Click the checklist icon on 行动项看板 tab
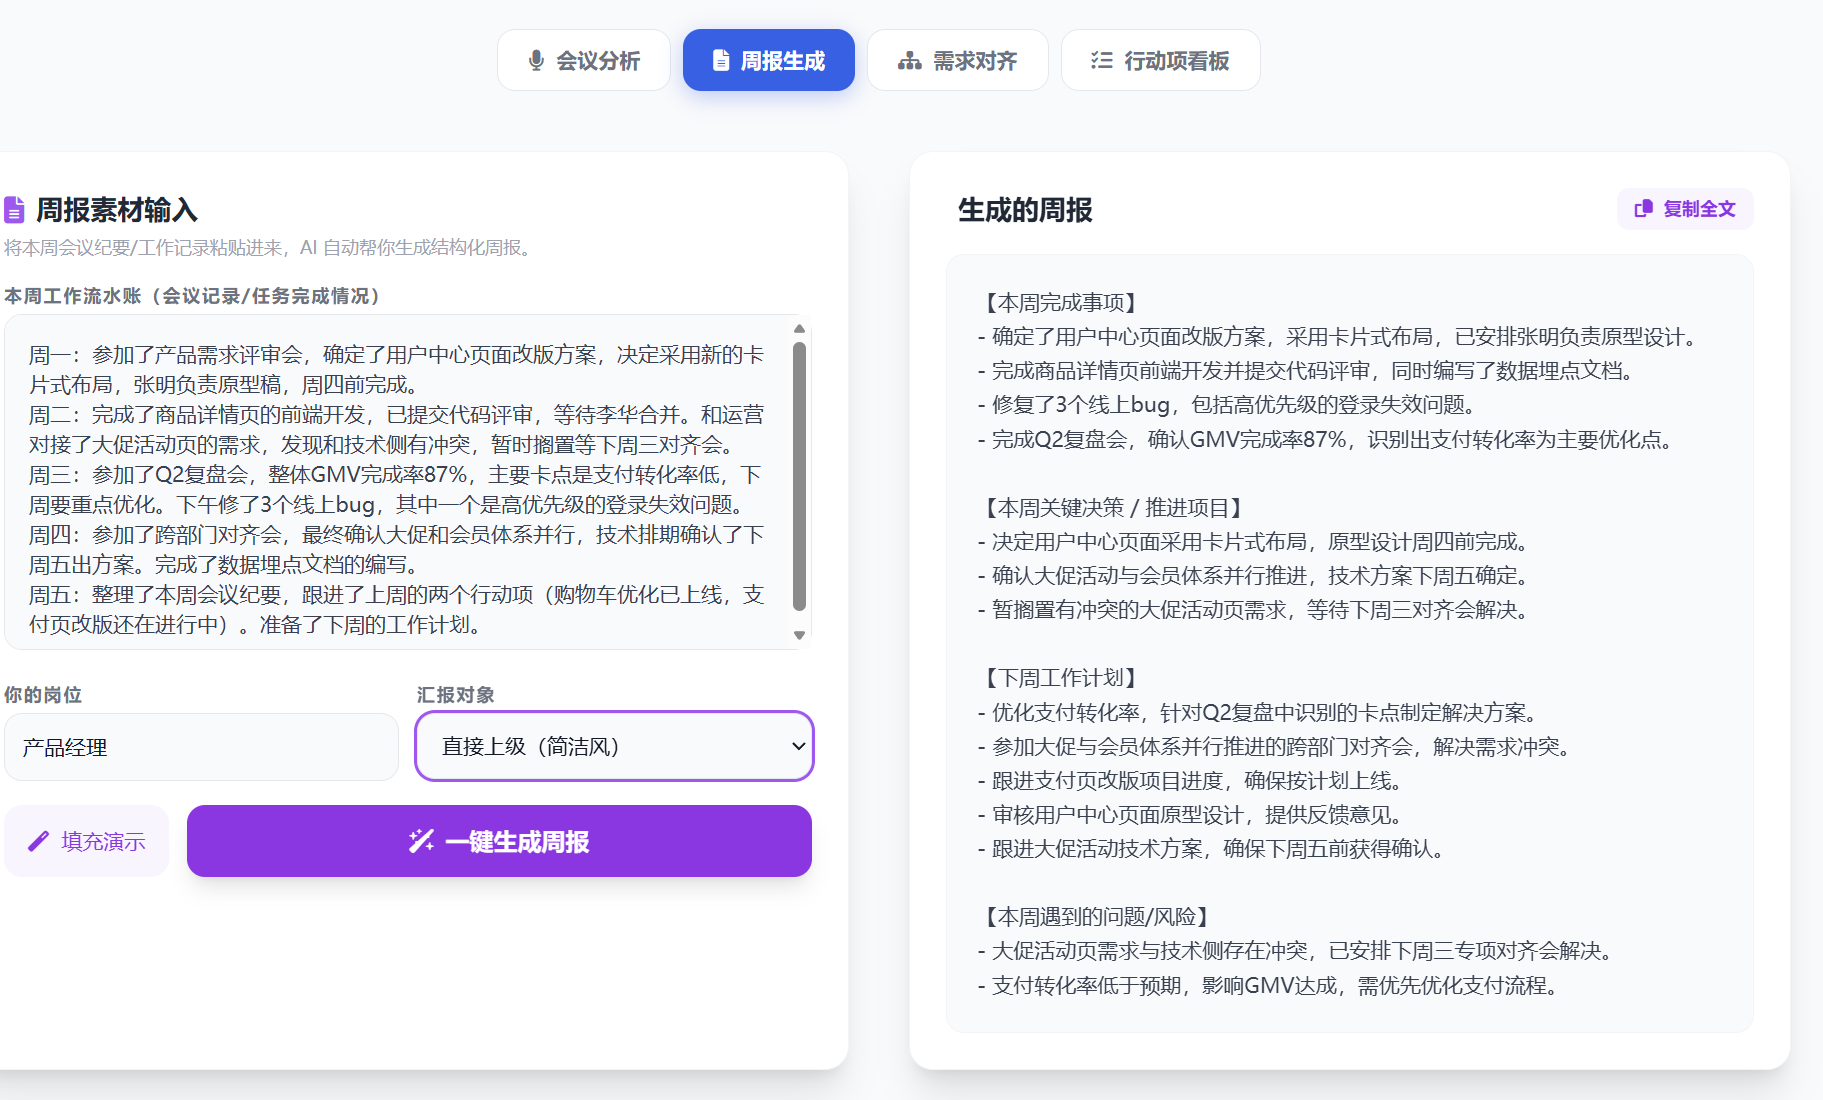This screenshot has height=1100, width=1823. pyautogui.click(x=1101, y=61)
